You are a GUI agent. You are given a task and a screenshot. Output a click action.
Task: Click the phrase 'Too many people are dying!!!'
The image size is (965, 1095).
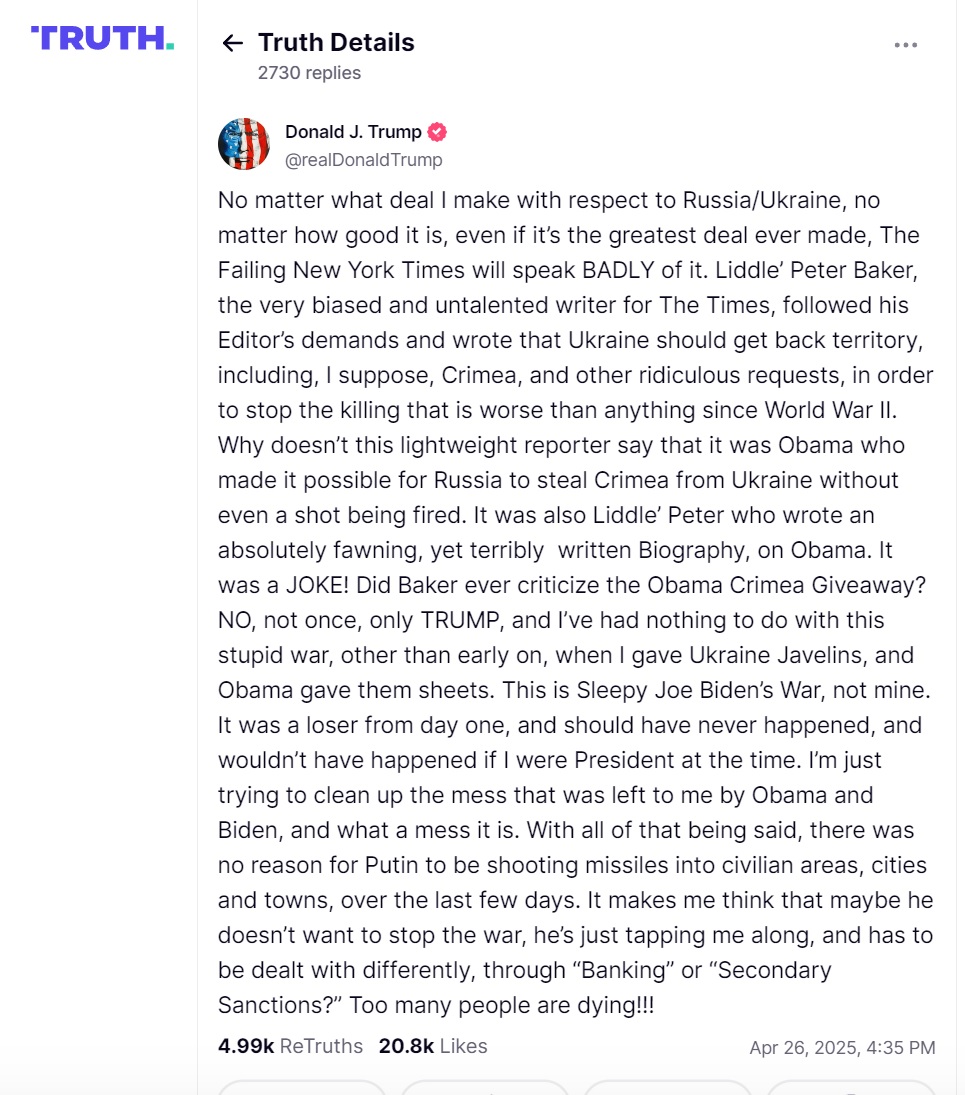pos(501,1005)
